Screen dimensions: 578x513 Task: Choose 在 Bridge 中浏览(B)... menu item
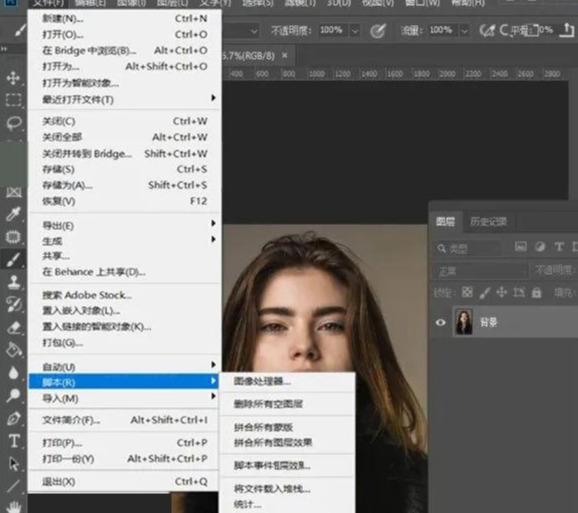click(125, 50)
